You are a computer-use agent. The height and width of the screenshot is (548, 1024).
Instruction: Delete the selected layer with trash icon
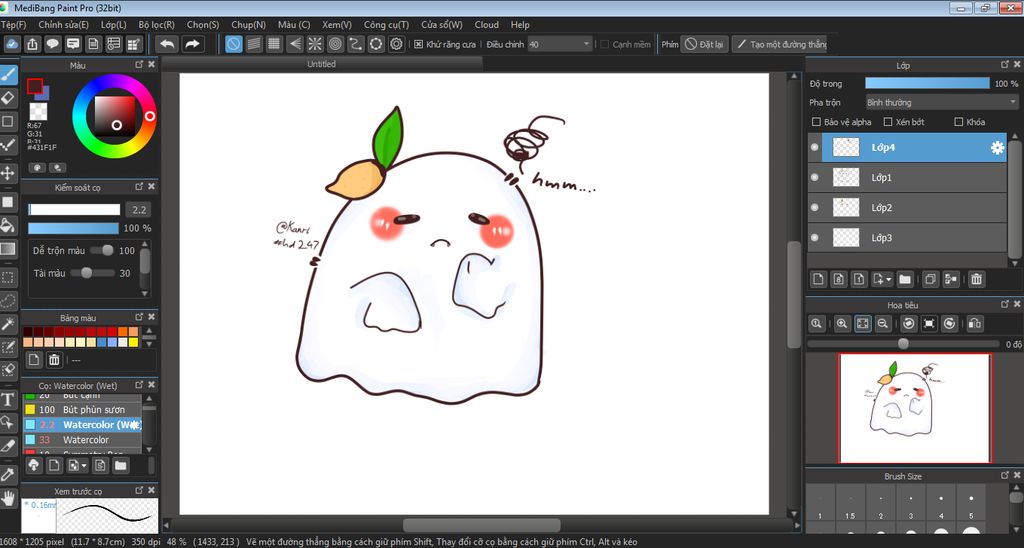[x=976, y=279]
